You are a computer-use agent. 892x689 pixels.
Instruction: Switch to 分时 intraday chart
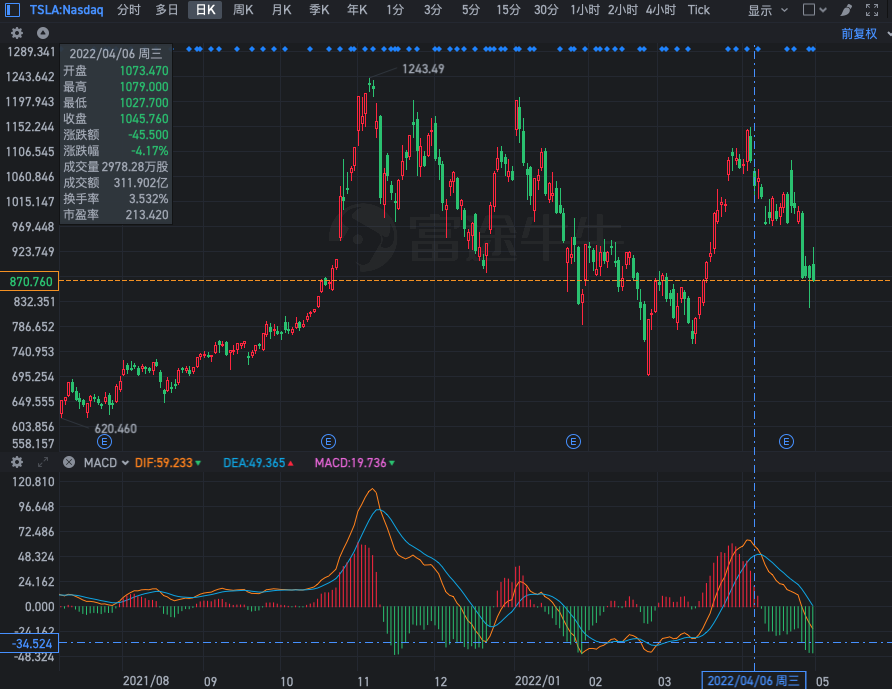coord(129,10)
